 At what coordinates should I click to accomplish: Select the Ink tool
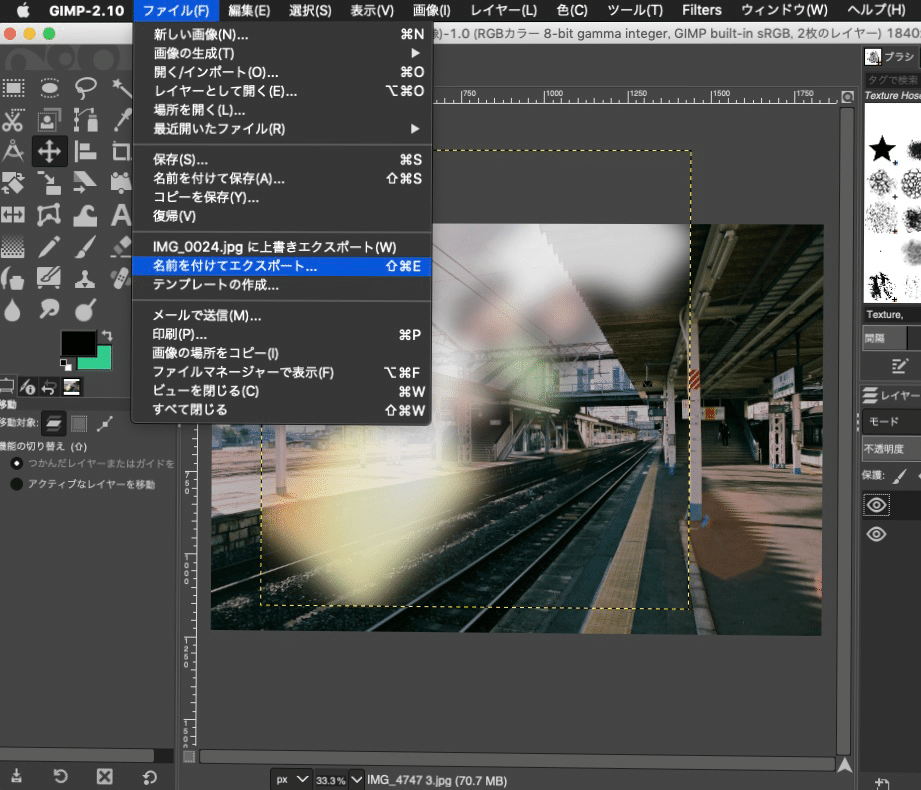13,278
